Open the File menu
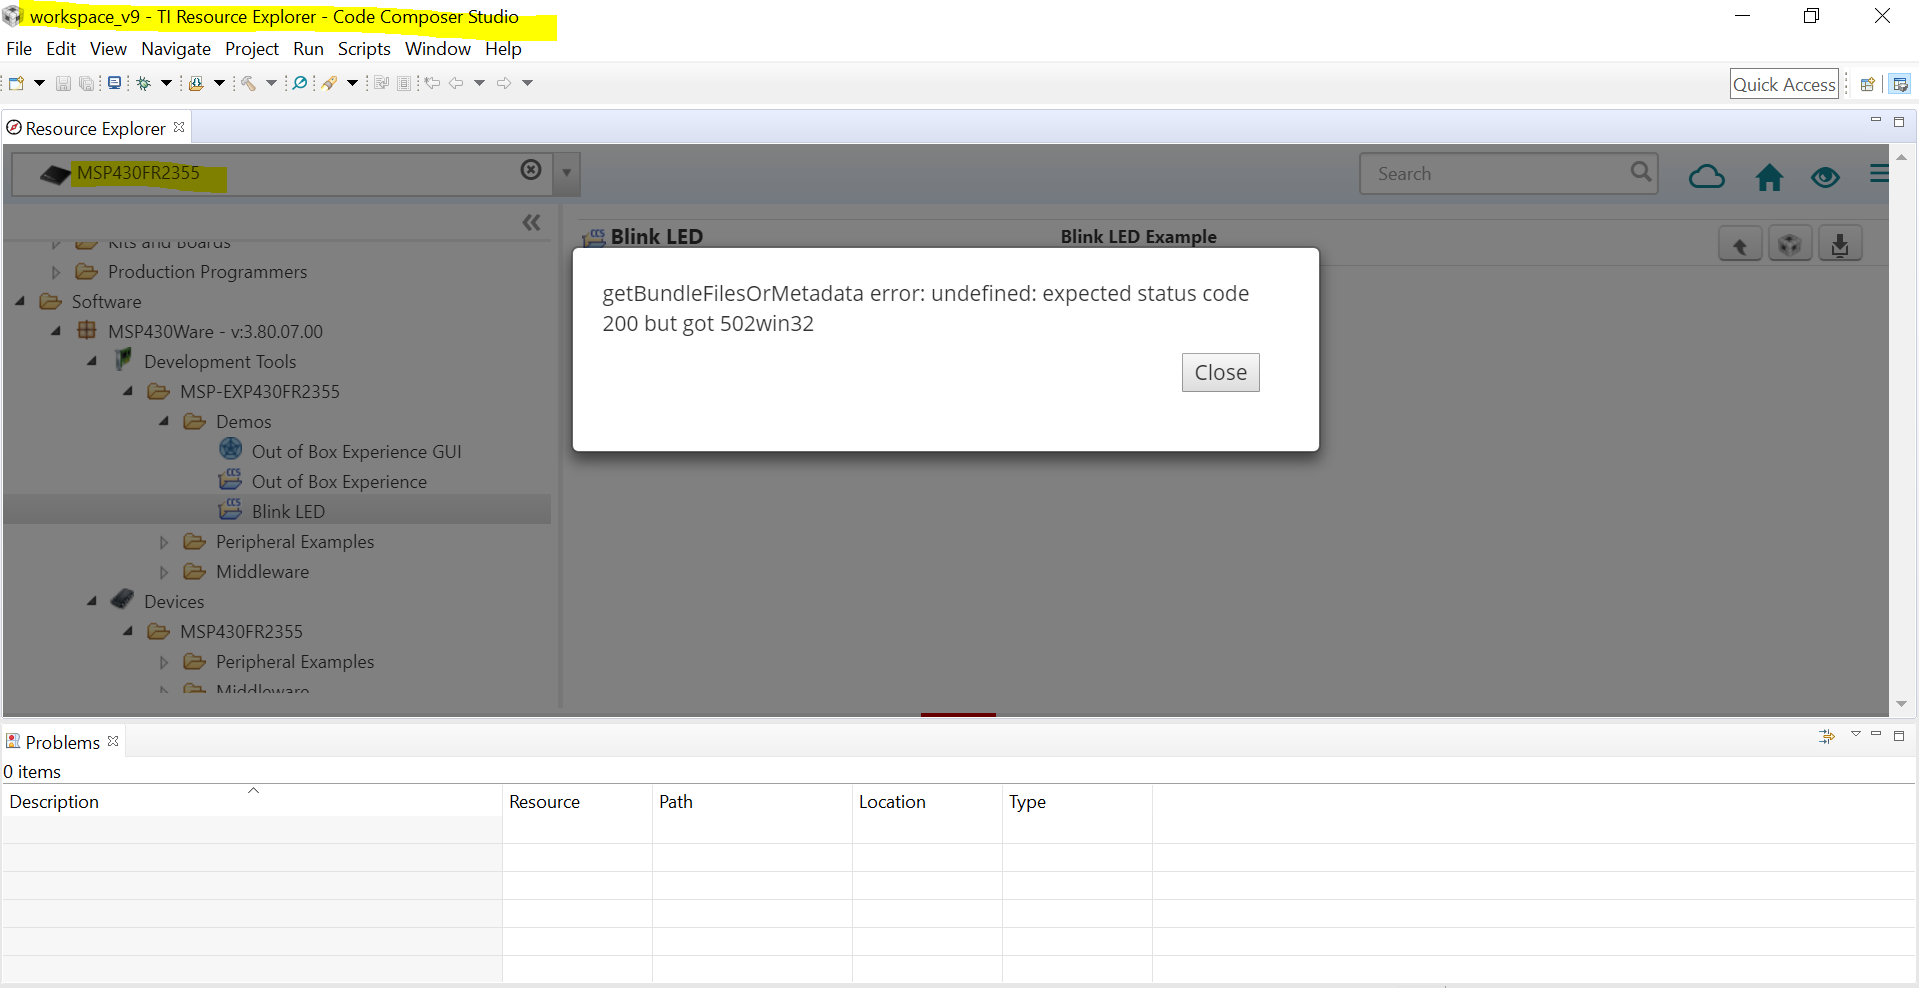This screenshot has height=988, width=1919. (19, 49)
